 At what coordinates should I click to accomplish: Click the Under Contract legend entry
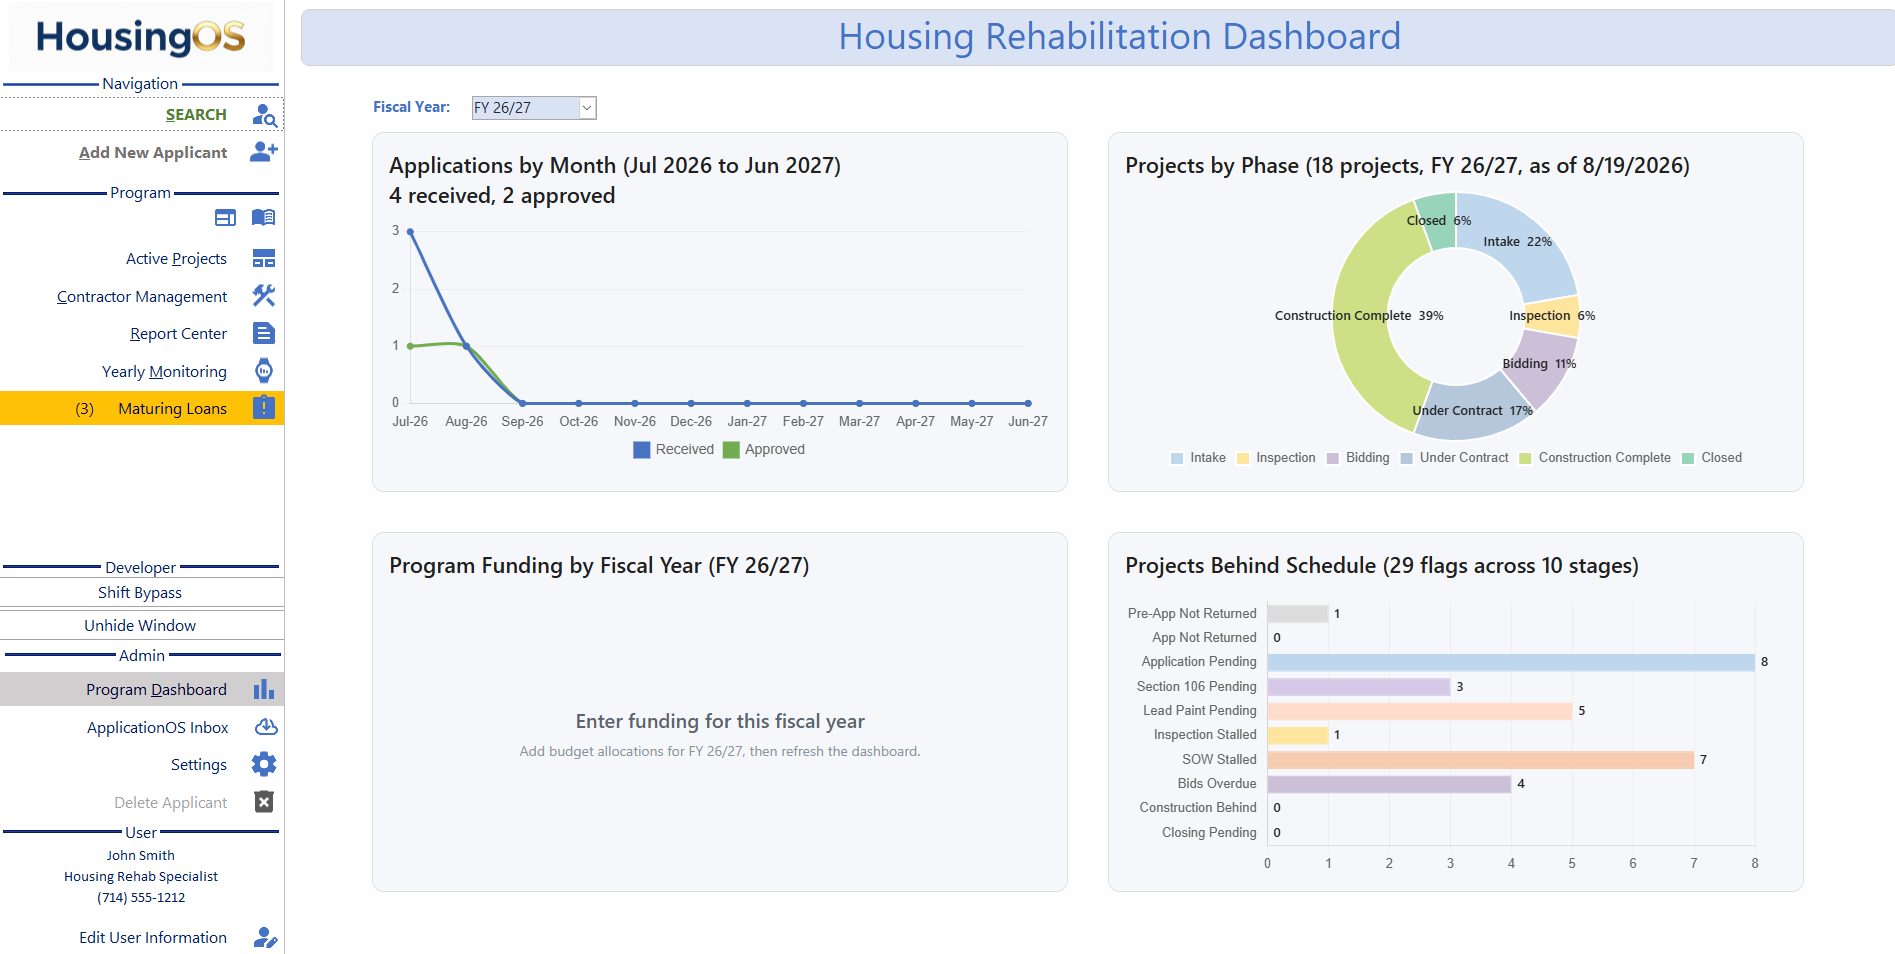1455,458
